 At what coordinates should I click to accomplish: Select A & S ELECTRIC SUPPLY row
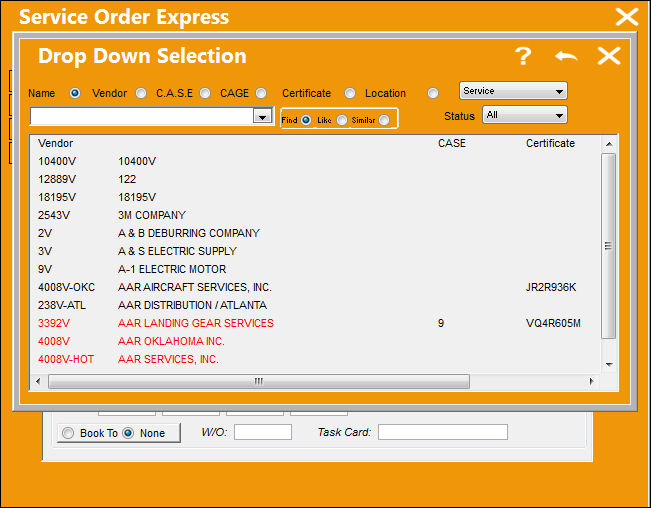tap(316, 251)
